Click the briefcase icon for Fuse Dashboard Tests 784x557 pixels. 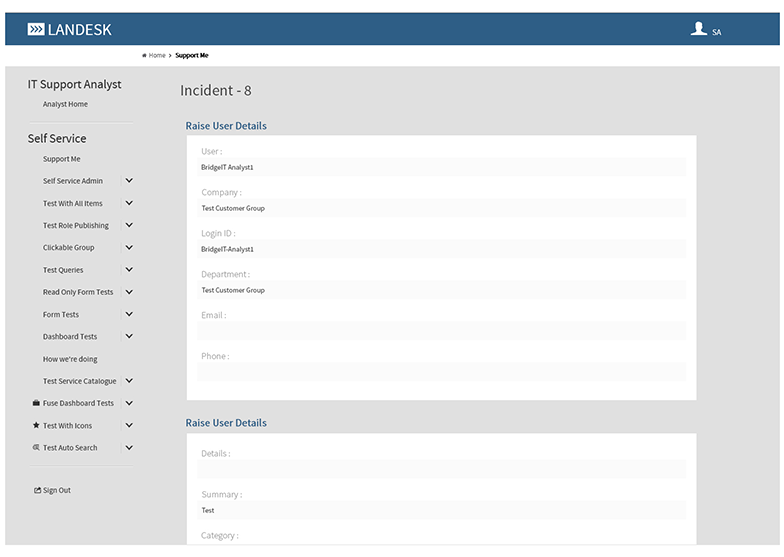(36, 403)
